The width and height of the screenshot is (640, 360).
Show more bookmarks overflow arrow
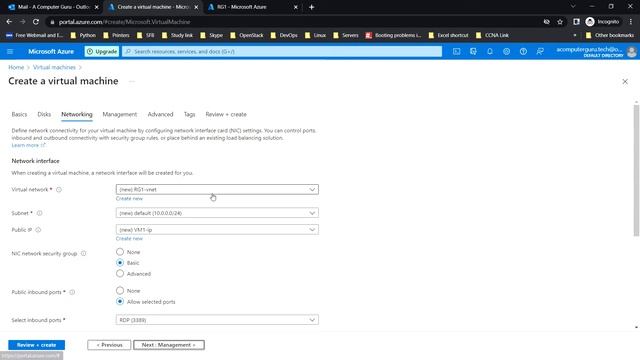[x=575, y=35]
